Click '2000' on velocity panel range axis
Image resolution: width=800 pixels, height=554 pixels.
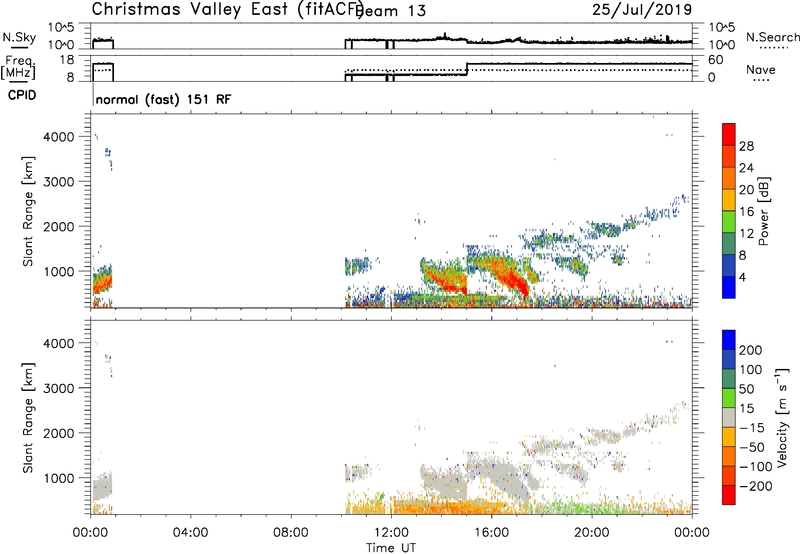point(59,433)
